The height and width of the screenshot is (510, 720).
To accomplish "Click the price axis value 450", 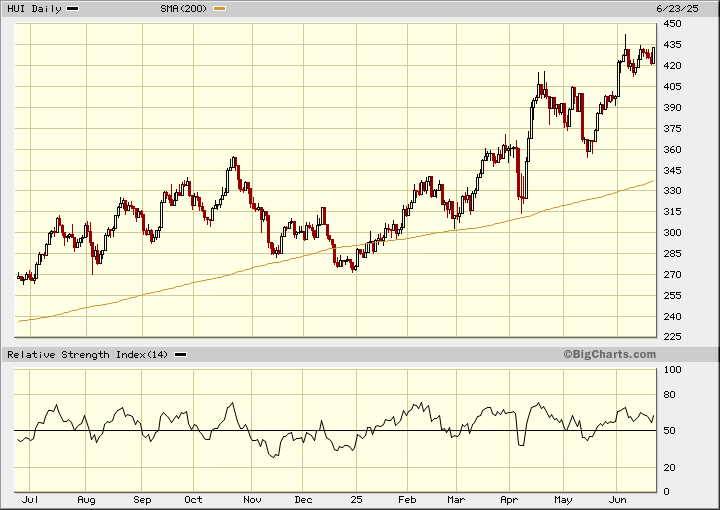I will 672,23.
